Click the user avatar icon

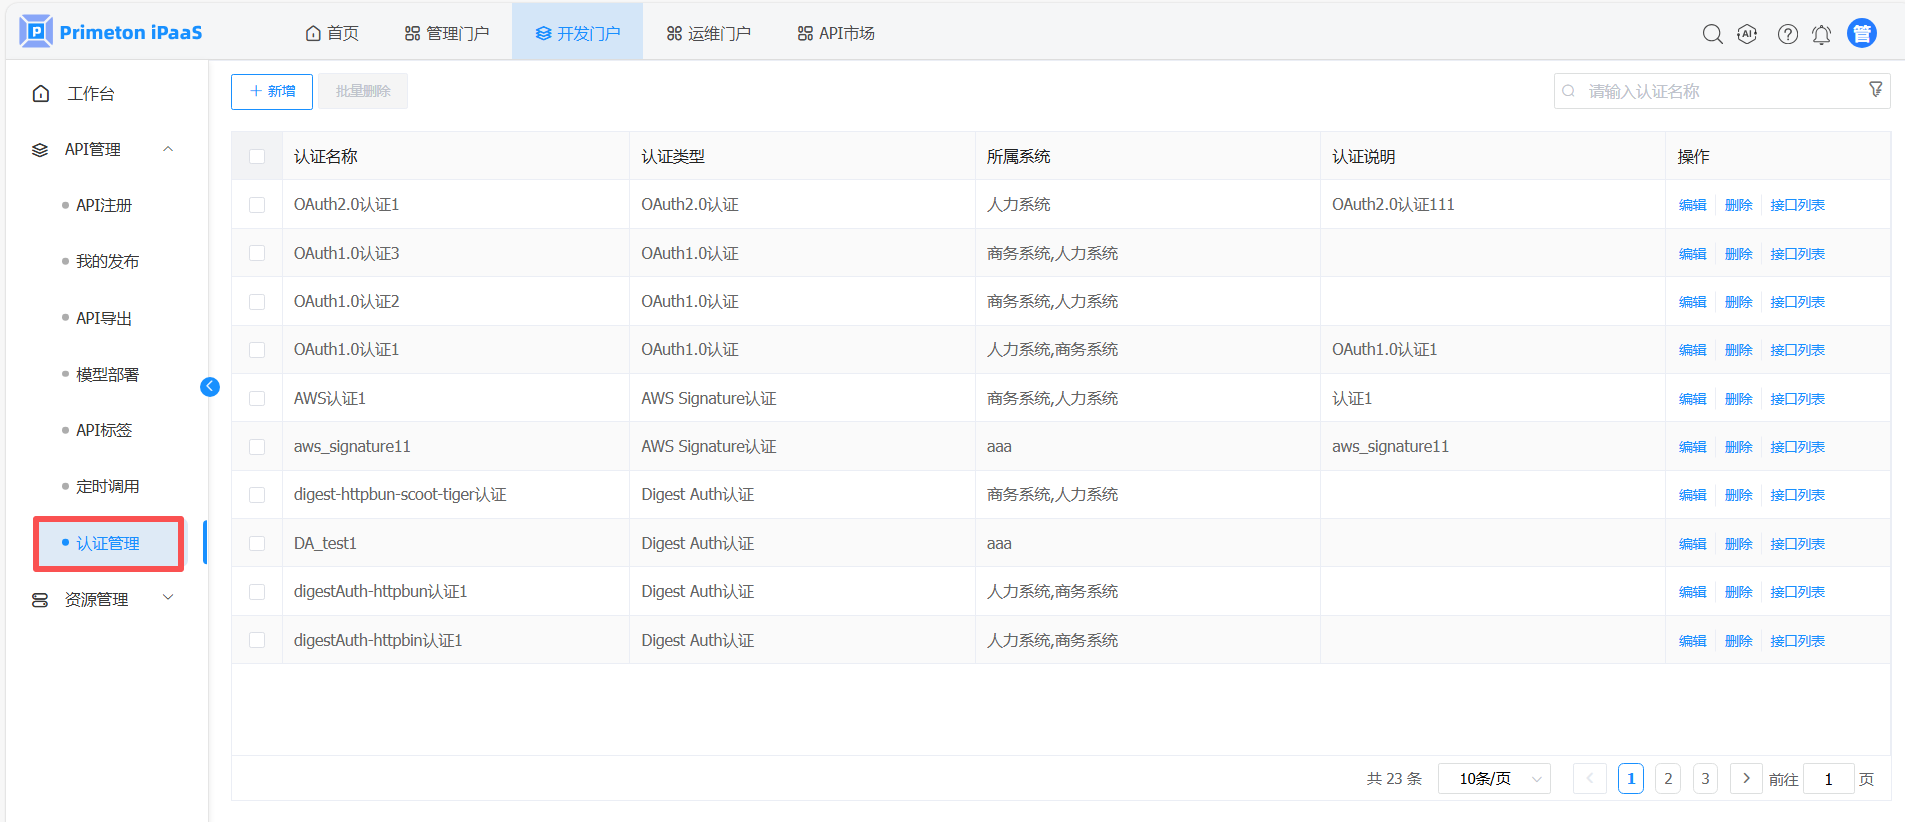[1861, 33]
